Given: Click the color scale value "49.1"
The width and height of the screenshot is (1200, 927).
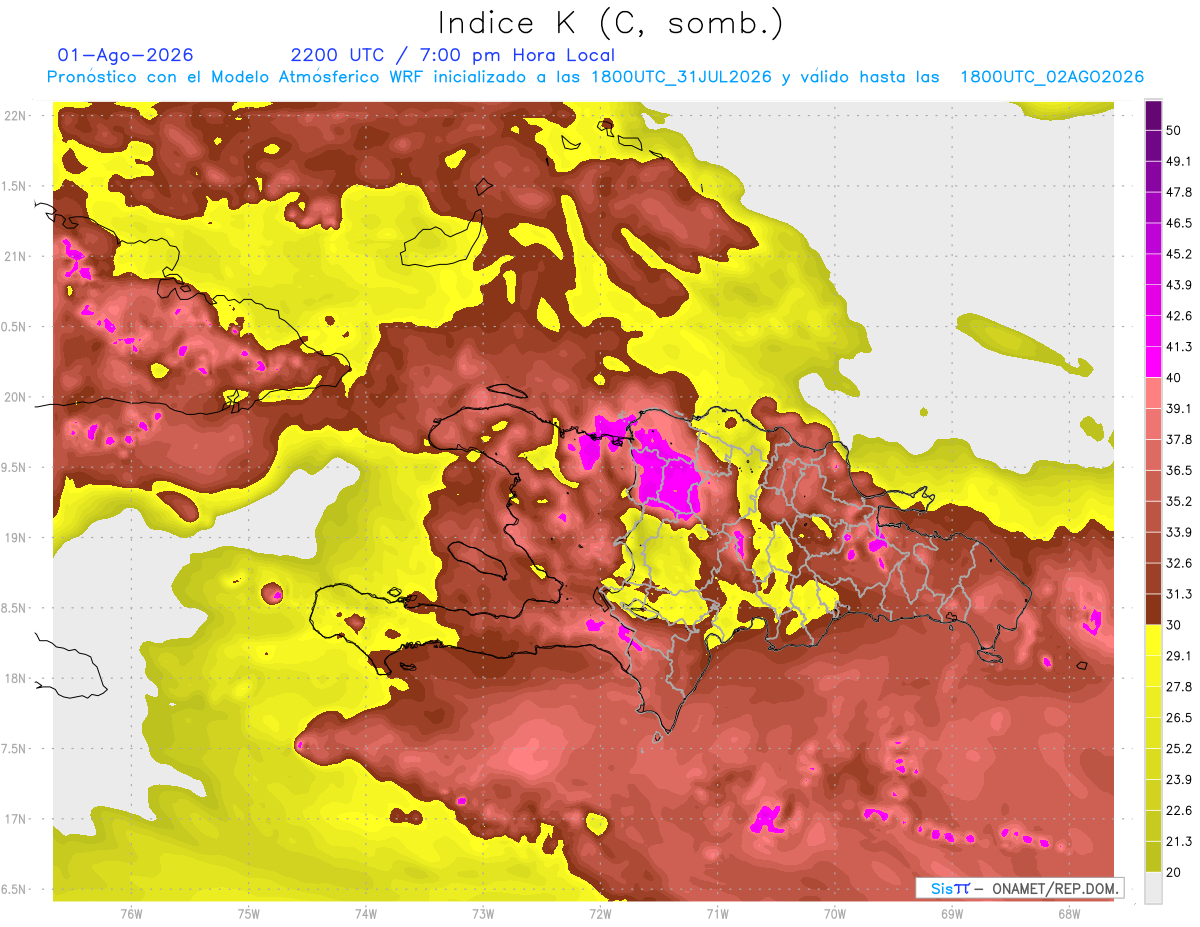Looking at the screenshot, I should tap(1179, 161).
